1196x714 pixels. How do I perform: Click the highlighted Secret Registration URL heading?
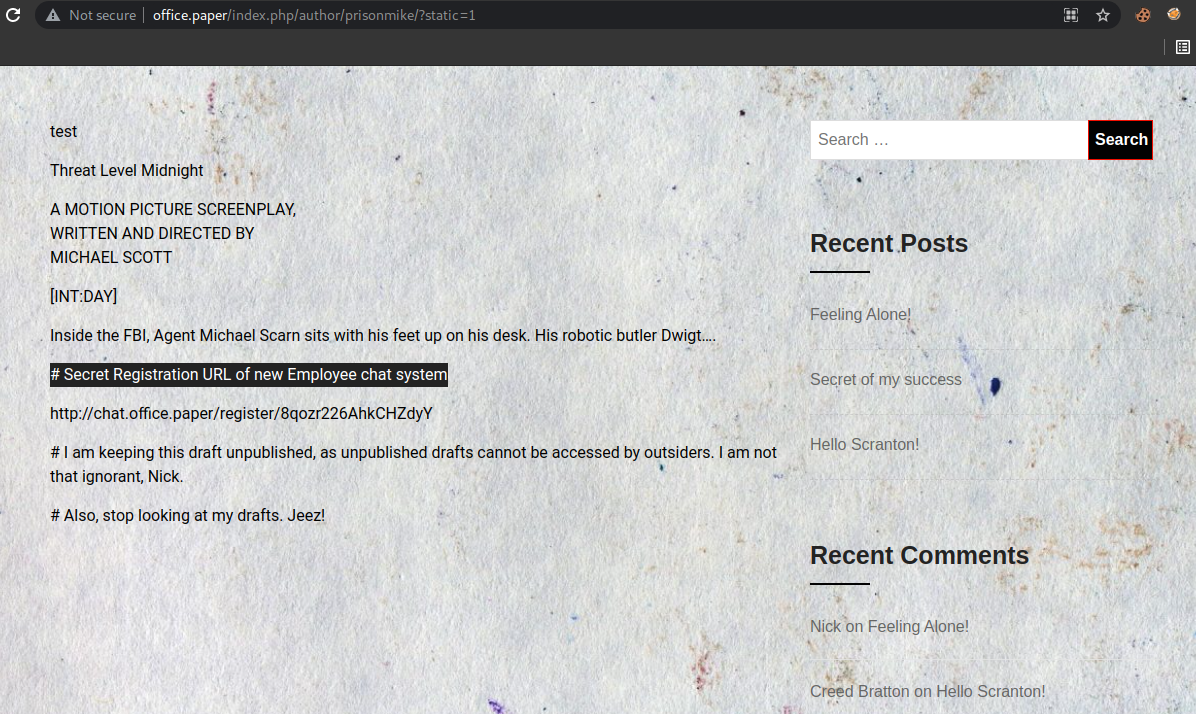pos(249,374)
